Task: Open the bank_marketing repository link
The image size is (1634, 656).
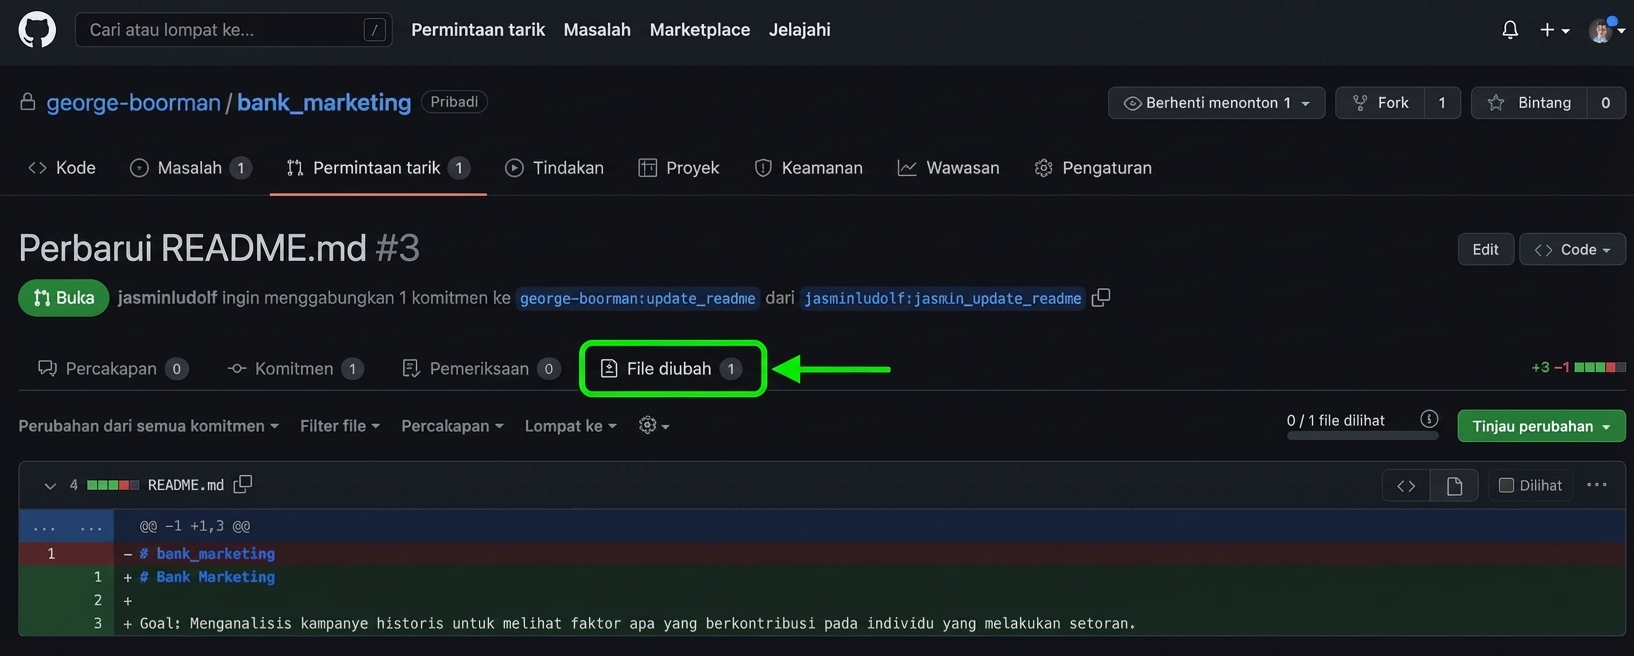Action: 324,102
